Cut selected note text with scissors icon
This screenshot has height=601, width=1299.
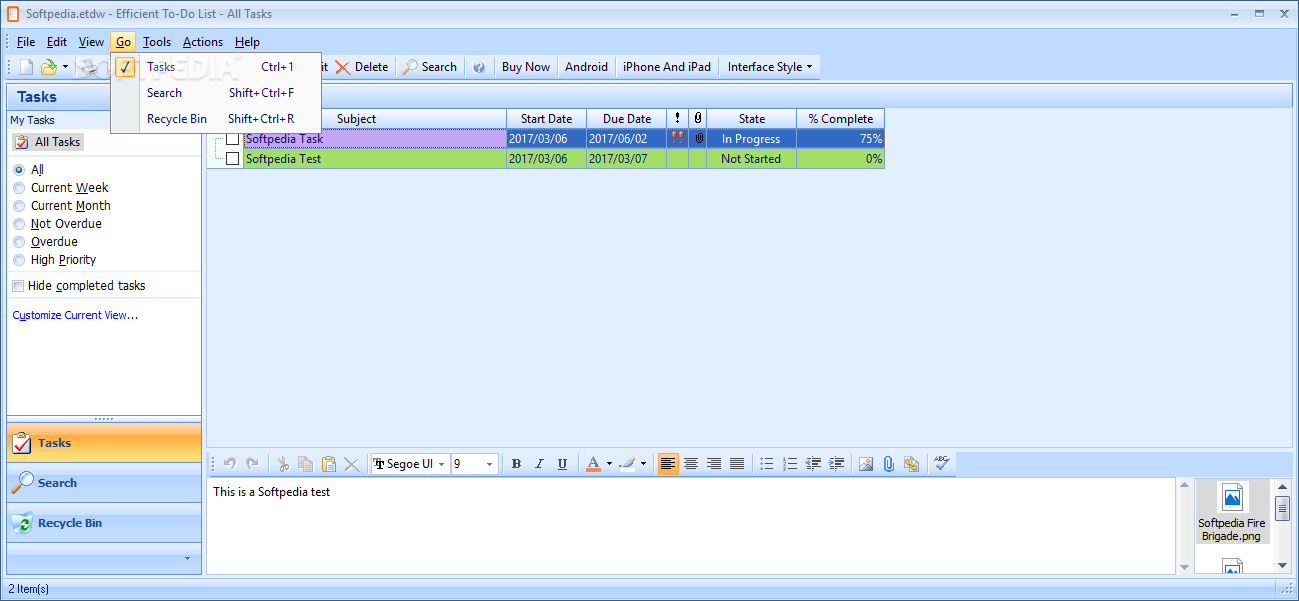point(283,464)
